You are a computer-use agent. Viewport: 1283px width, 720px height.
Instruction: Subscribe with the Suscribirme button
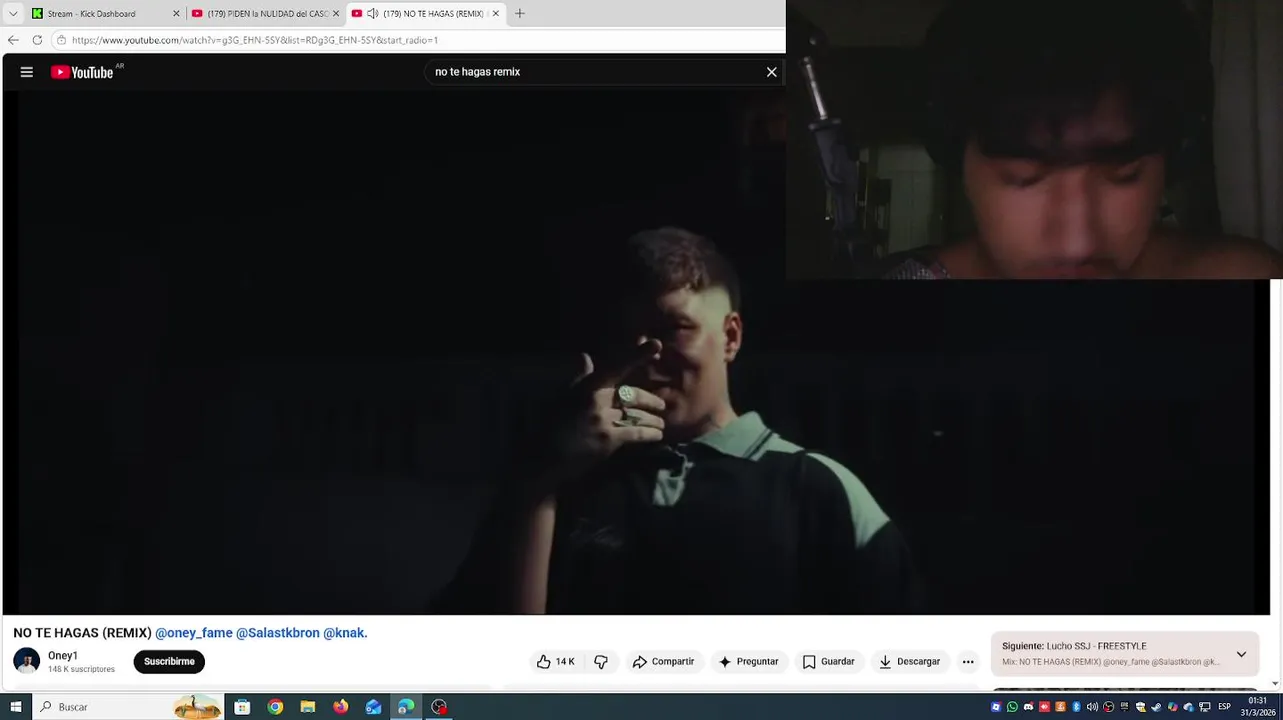click(x=169, y=661)
